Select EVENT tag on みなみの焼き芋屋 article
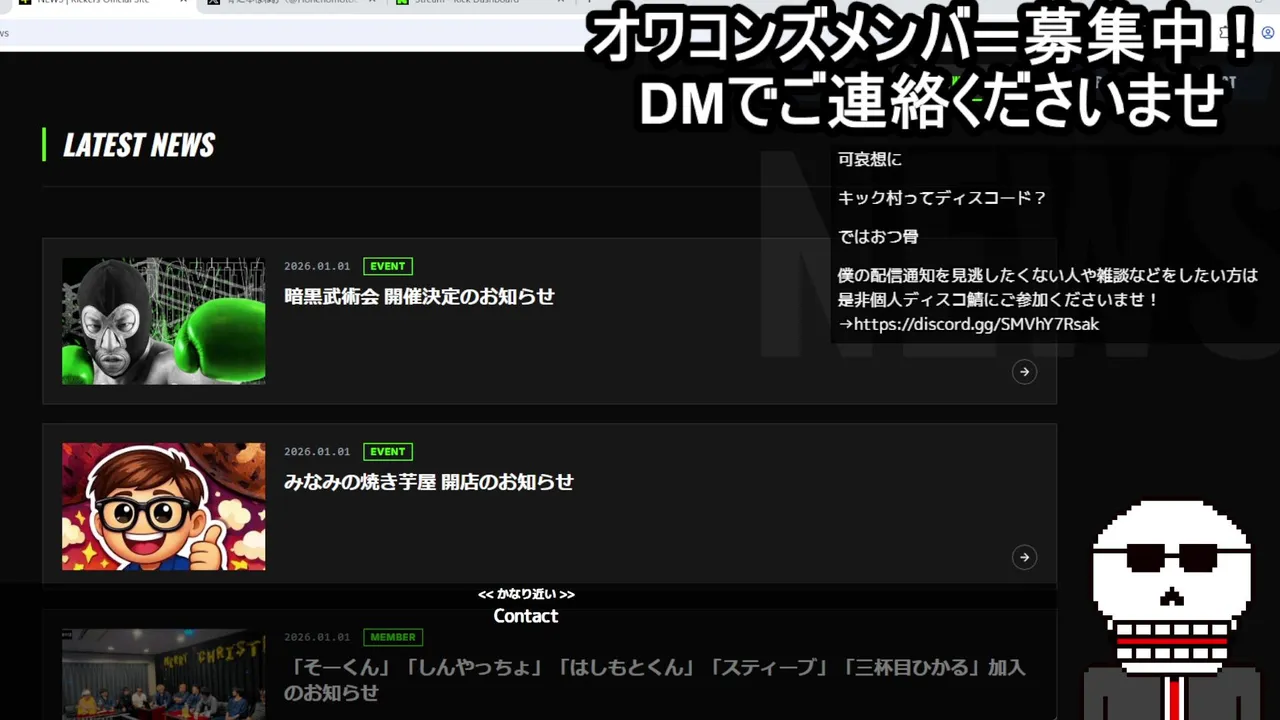Viewport: 1280px width, 720px height. [x=388, y=452]
